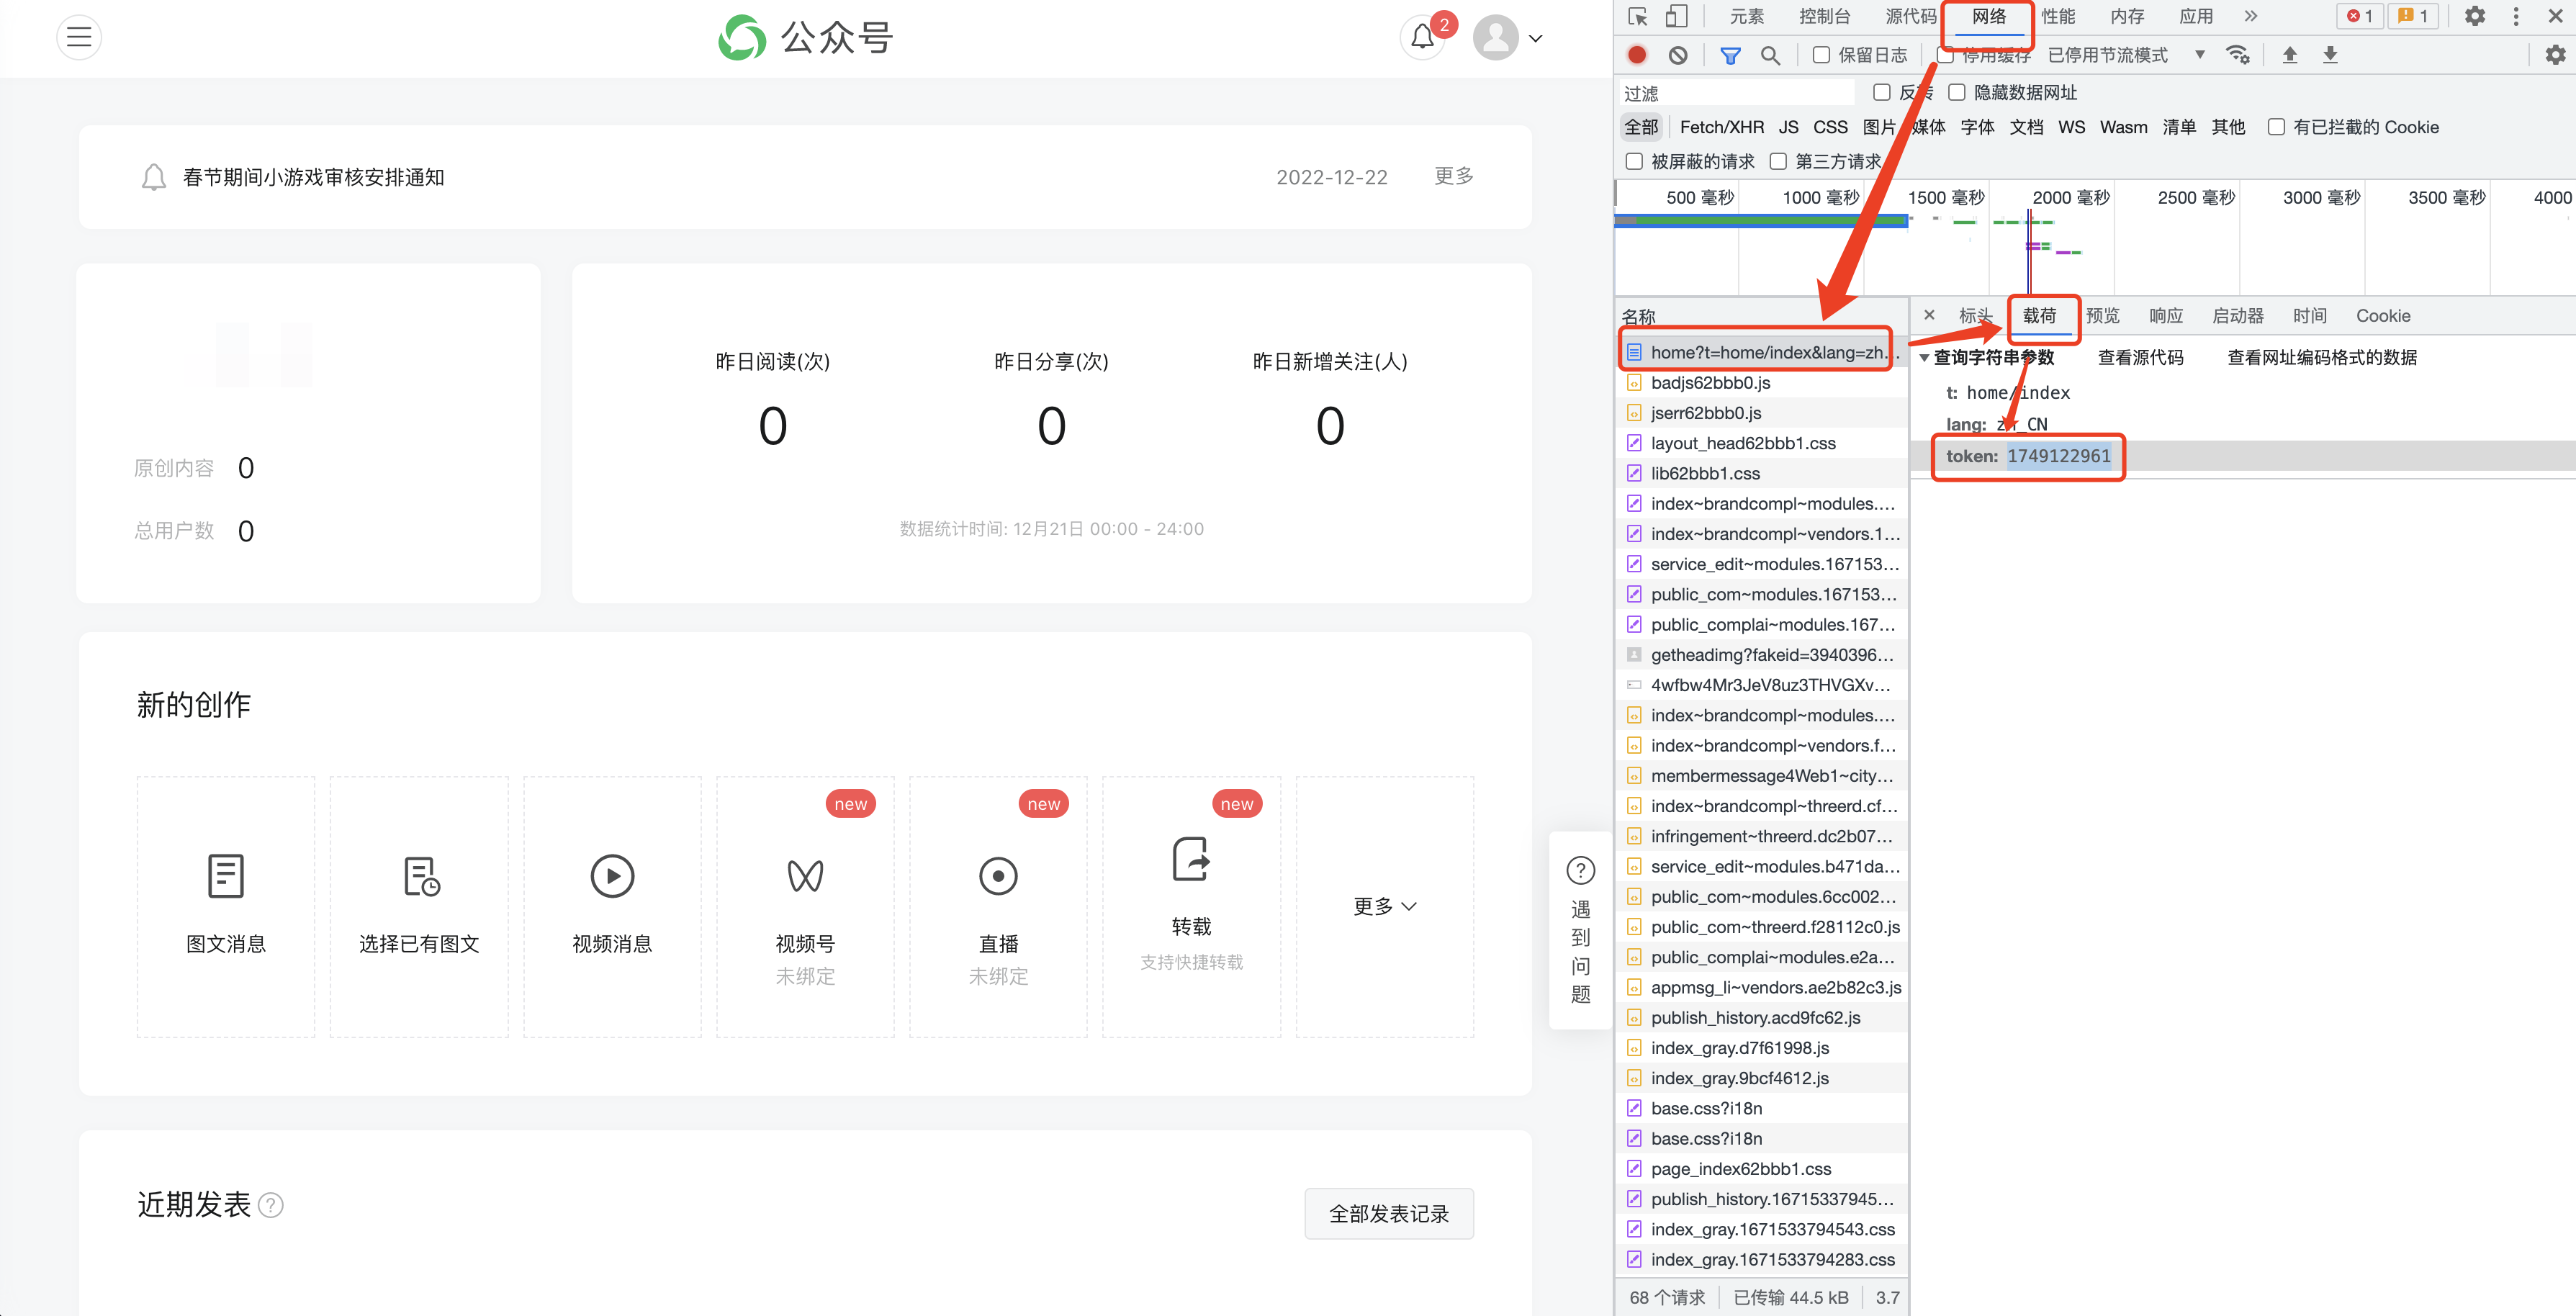Open the DevTools settings gear
The image size is (2576, 1316).
[2474, 16]
